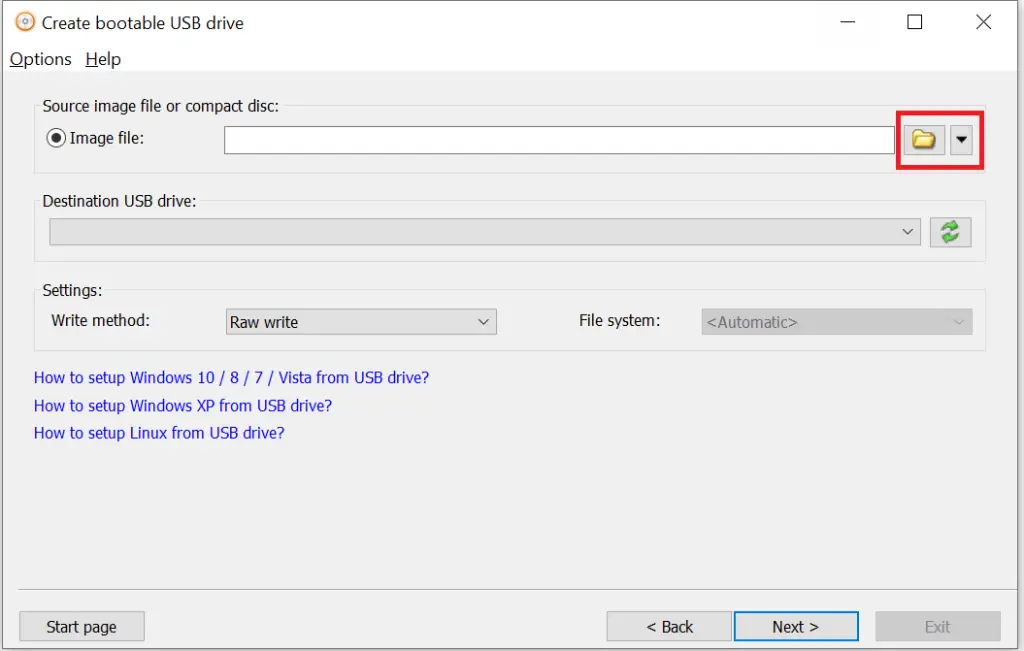Refresh the Destination USB drive list
This screenshot has height=651, width=1024.
tap(950, 231)
